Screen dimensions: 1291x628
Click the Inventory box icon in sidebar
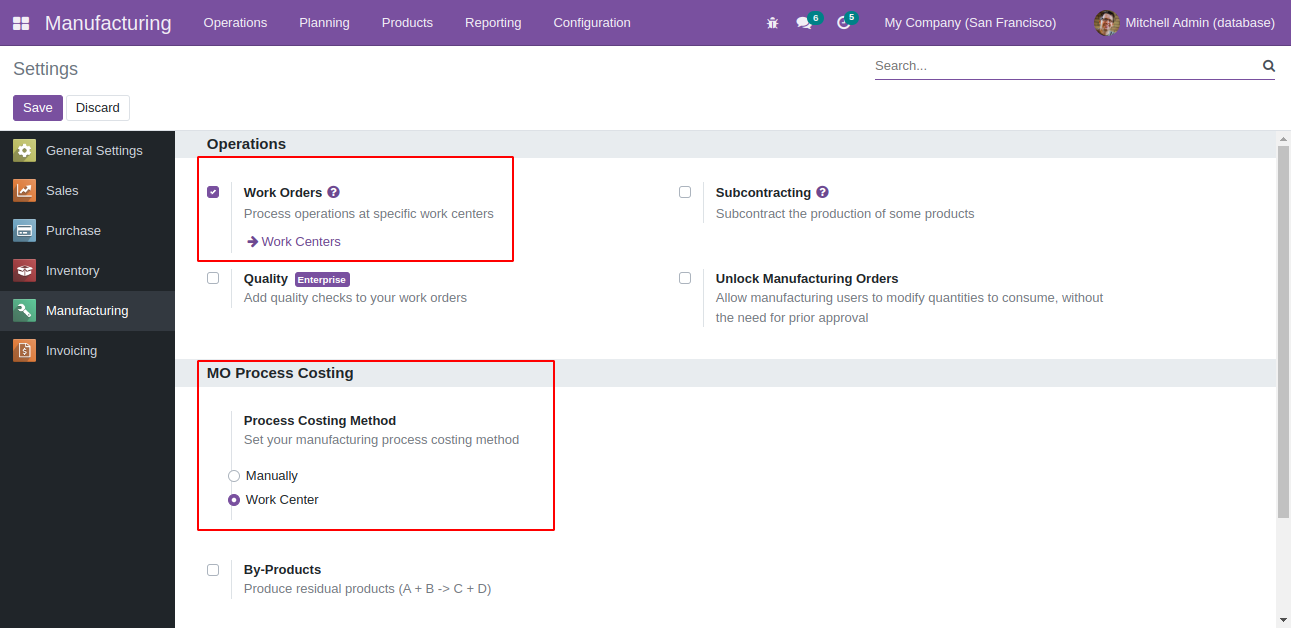coord(24,271)
